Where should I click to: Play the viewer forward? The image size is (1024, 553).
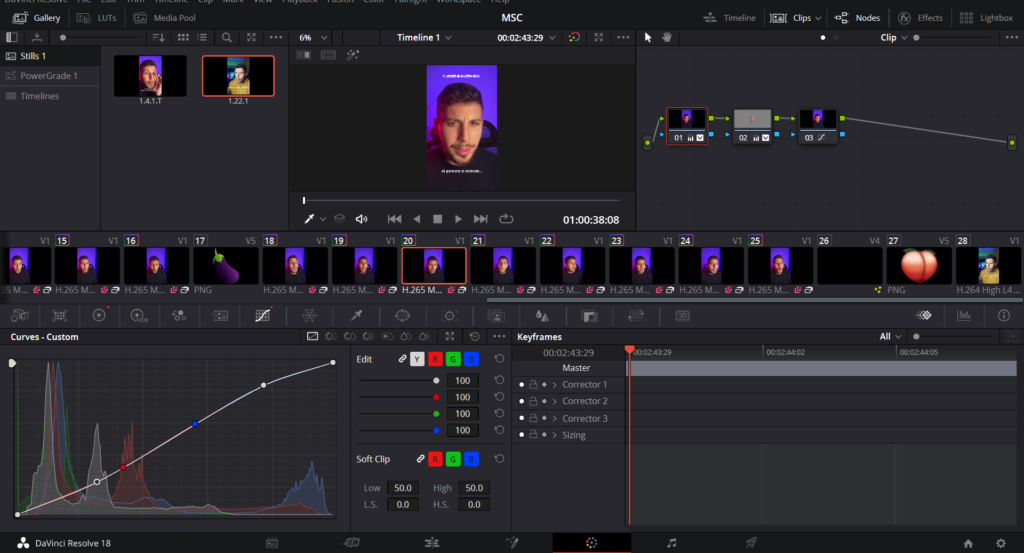[458, 219]
